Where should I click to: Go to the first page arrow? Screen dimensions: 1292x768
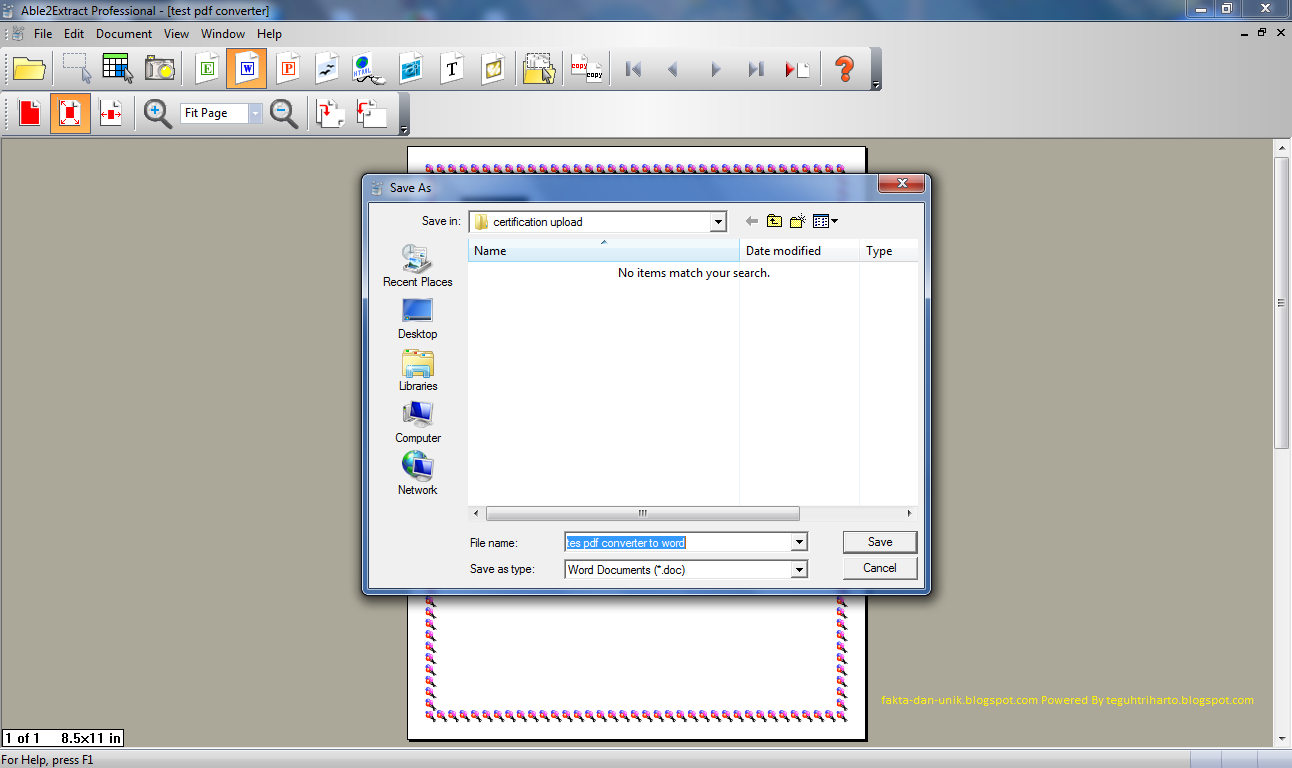click(x=632, y=69)
